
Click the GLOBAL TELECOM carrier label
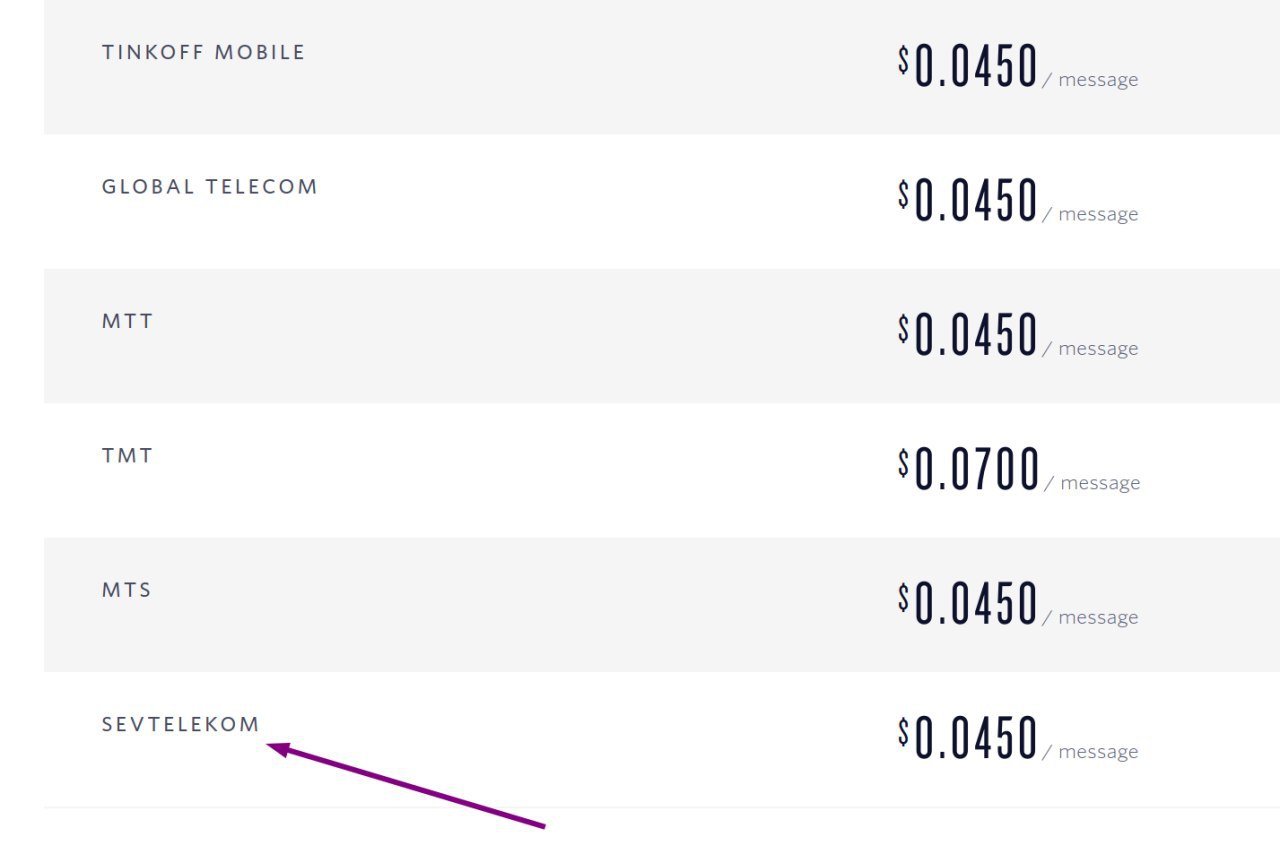click(210, 187)
